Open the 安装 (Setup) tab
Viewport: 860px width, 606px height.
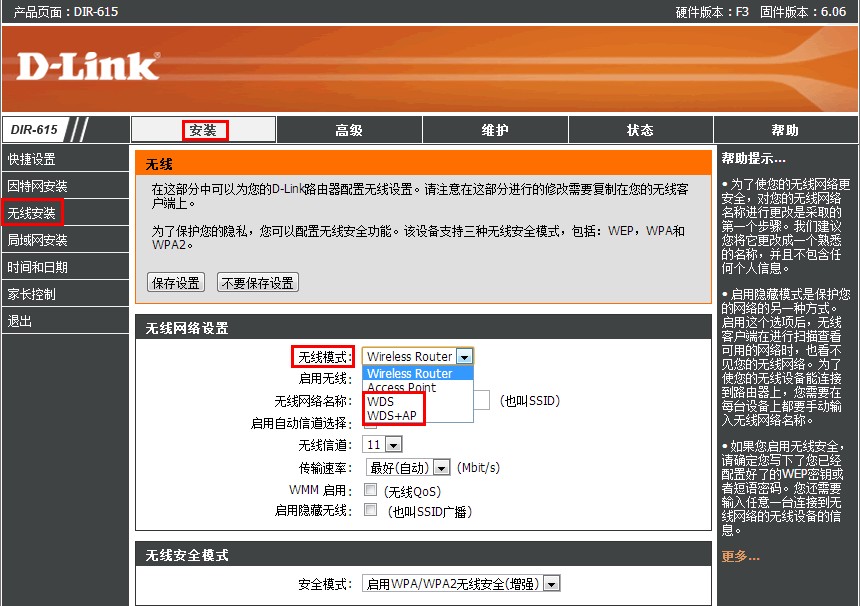(203, 130)
